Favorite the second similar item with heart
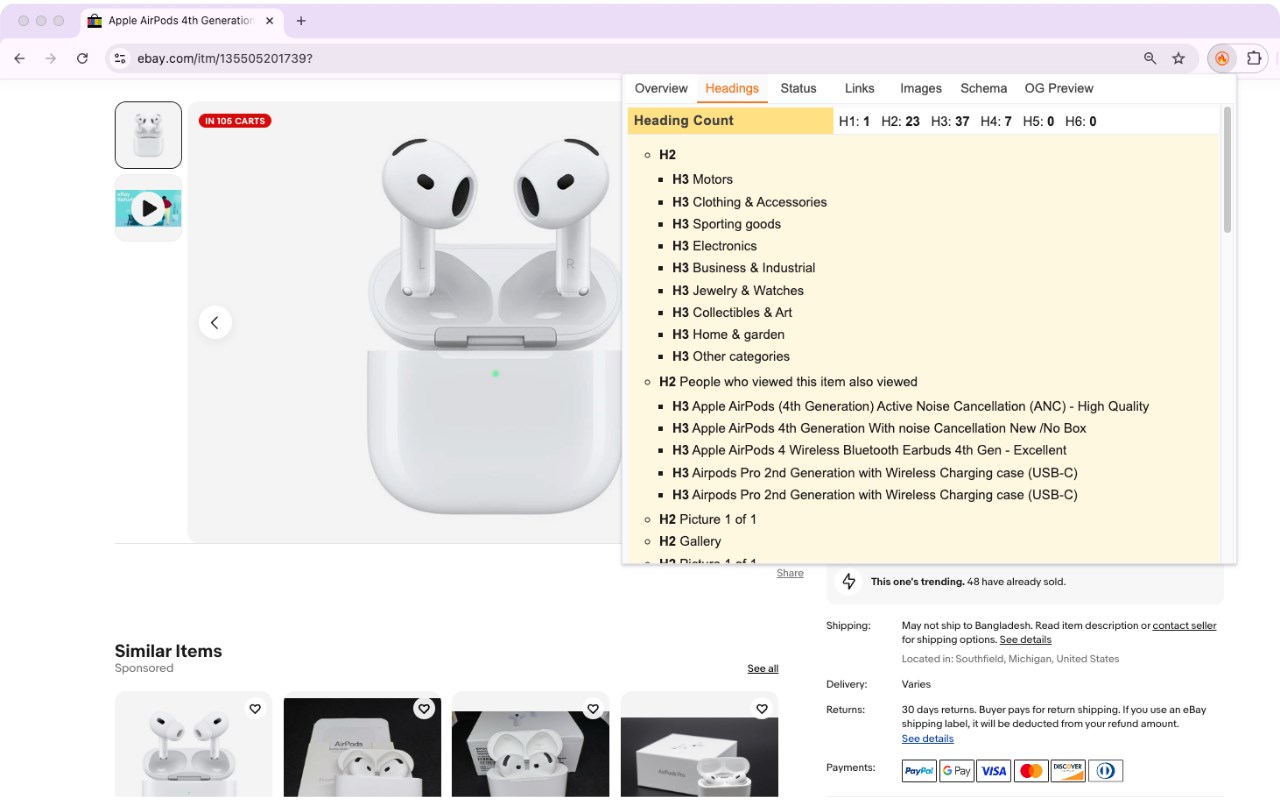The width and height of the screenshot is (1280, 800). tap(424, 709)
